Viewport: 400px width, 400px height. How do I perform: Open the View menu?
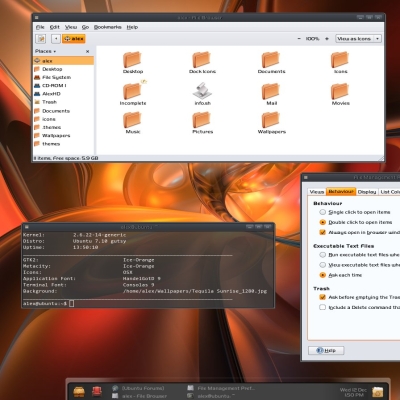click(71, 27)
